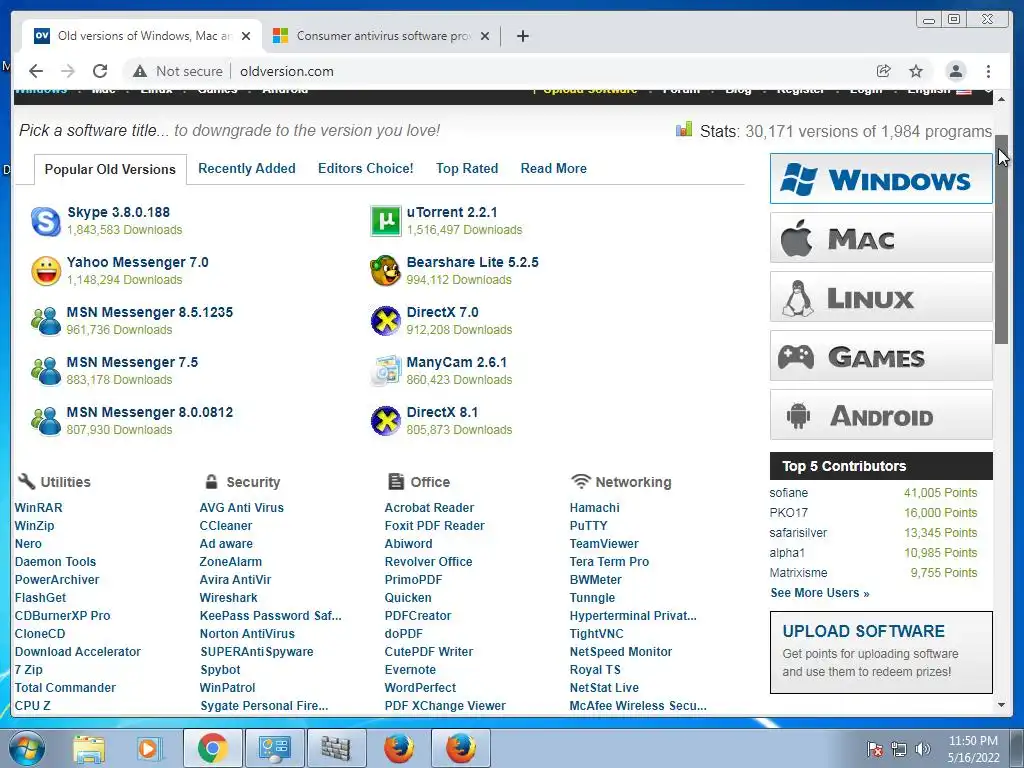Click contributor sofiane in Top 5
Screen dimensions: 1024x768
pyautogui.click(x=788, y=493)
